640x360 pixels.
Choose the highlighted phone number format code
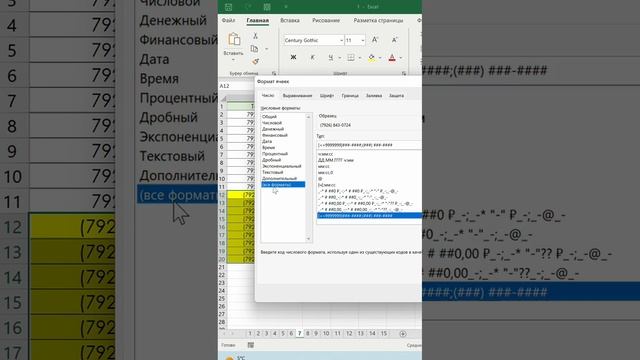click(369, 216)
